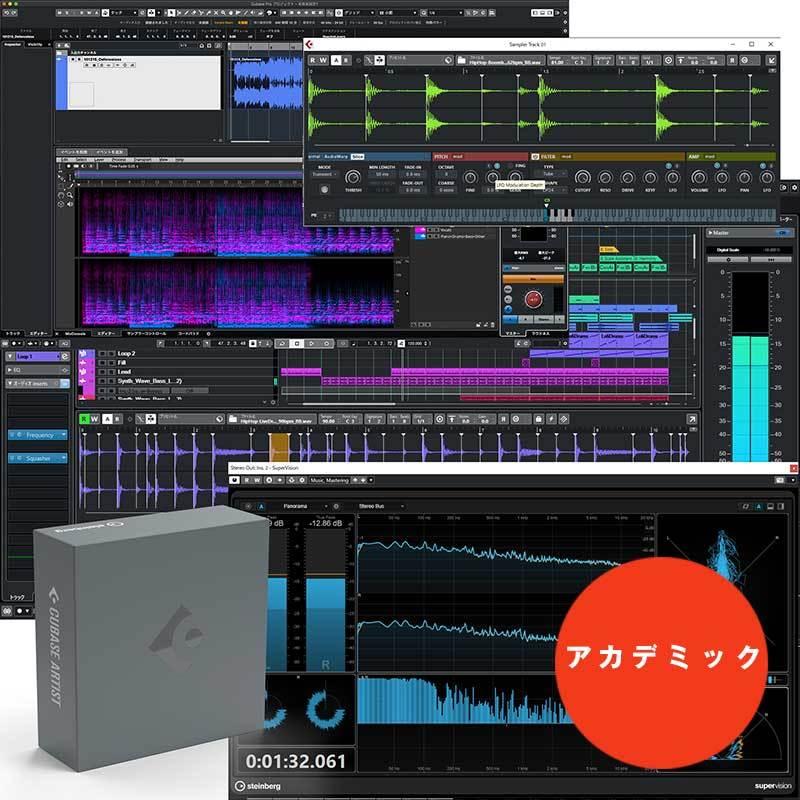
Task: Switch to the サンプラーコントロール tab
Action: [x=146, y=334]
